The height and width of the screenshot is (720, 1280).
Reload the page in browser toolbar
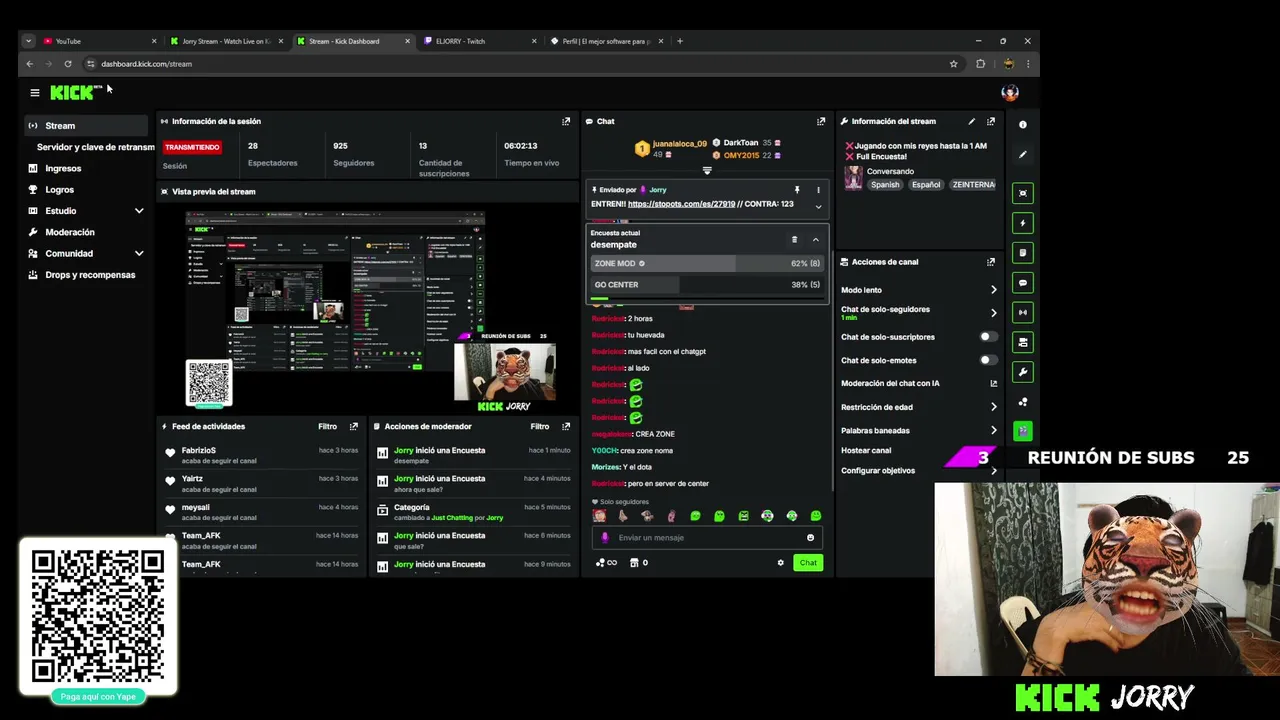point(68,64)
